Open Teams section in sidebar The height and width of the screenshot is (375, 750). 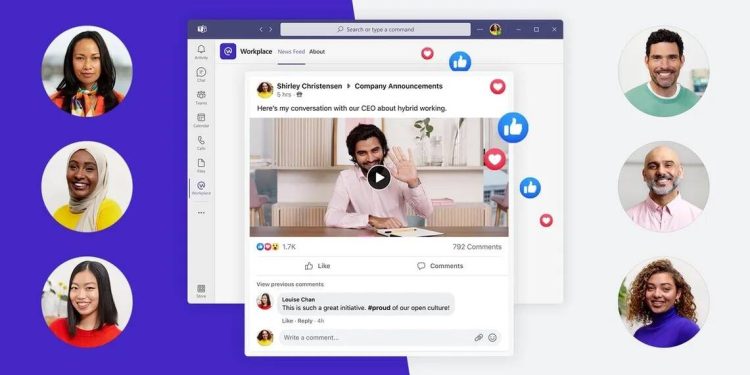(201, 97)
